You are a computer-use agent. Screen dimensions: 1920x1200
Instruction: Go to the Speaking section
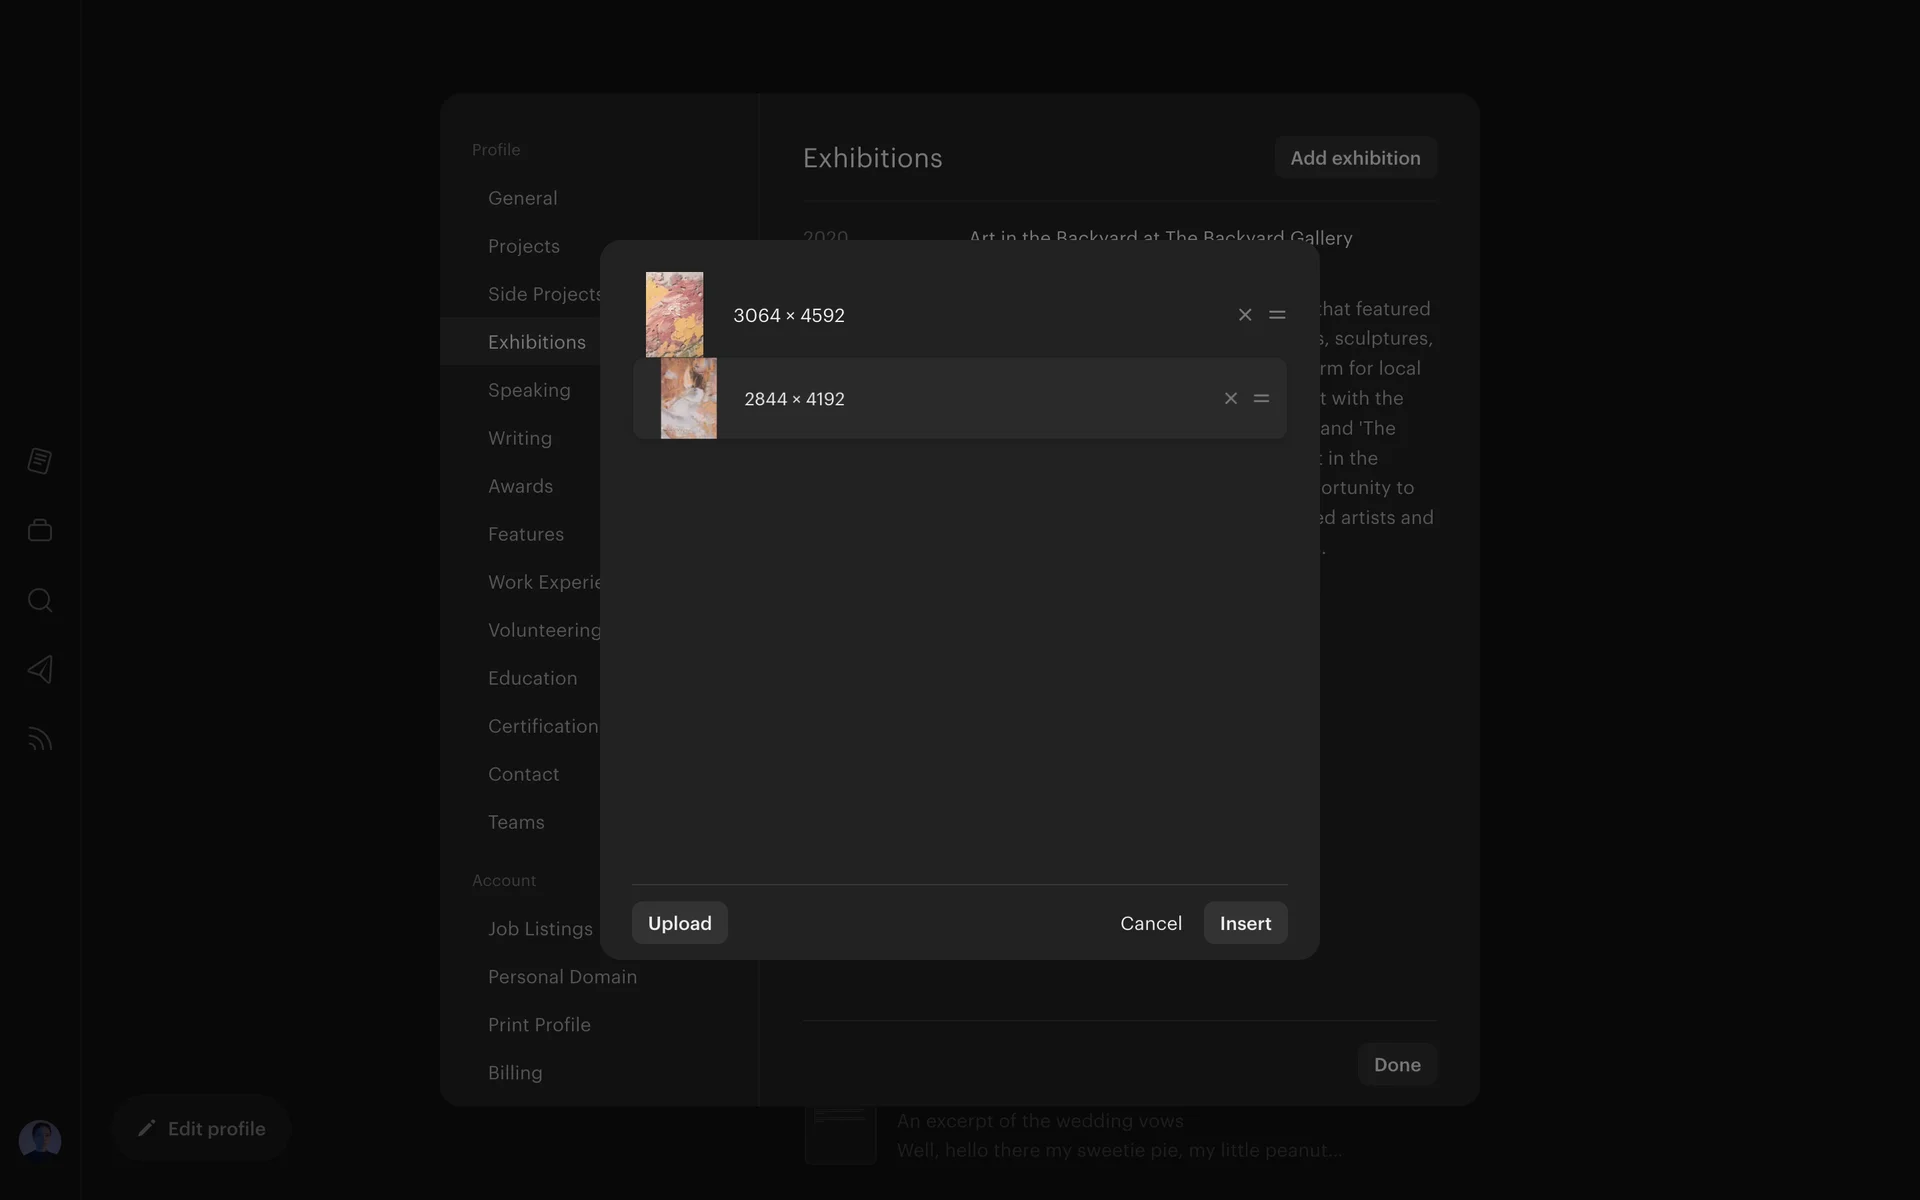[x=529, y=390]
